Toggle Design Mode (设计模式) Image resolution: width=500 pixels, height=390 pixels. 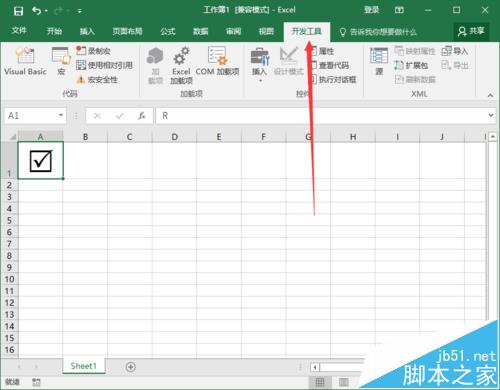pyautogui.click(x=289, y=61)
